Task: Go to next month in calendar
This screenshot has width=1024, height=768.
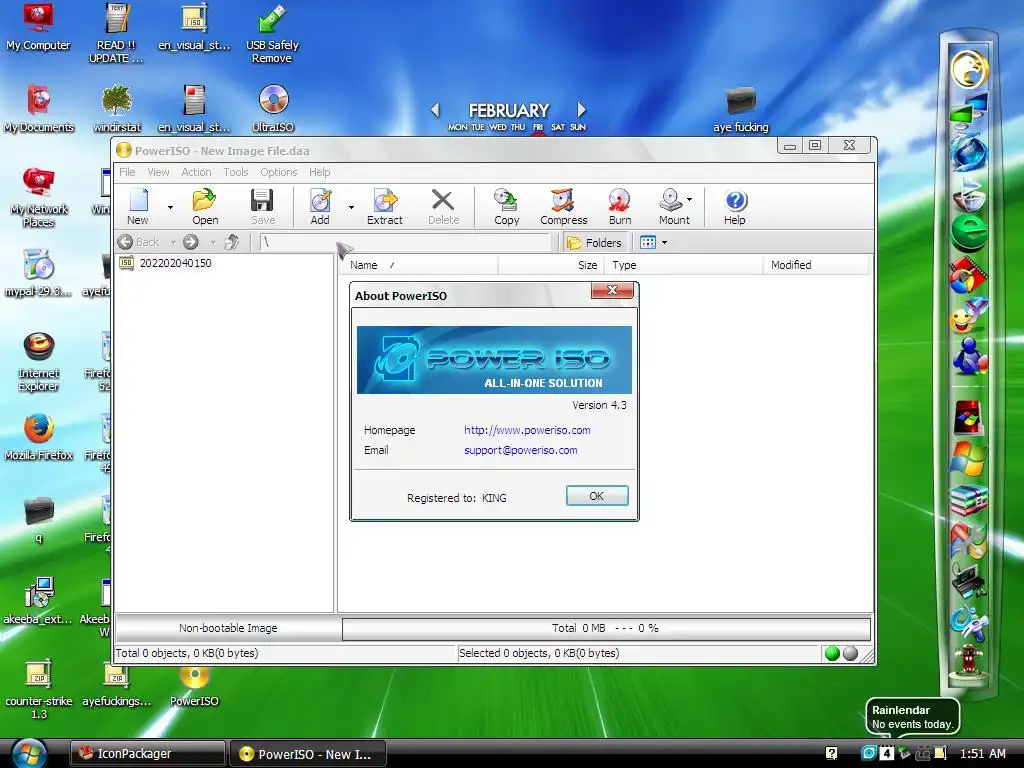Action: [581, 110]
